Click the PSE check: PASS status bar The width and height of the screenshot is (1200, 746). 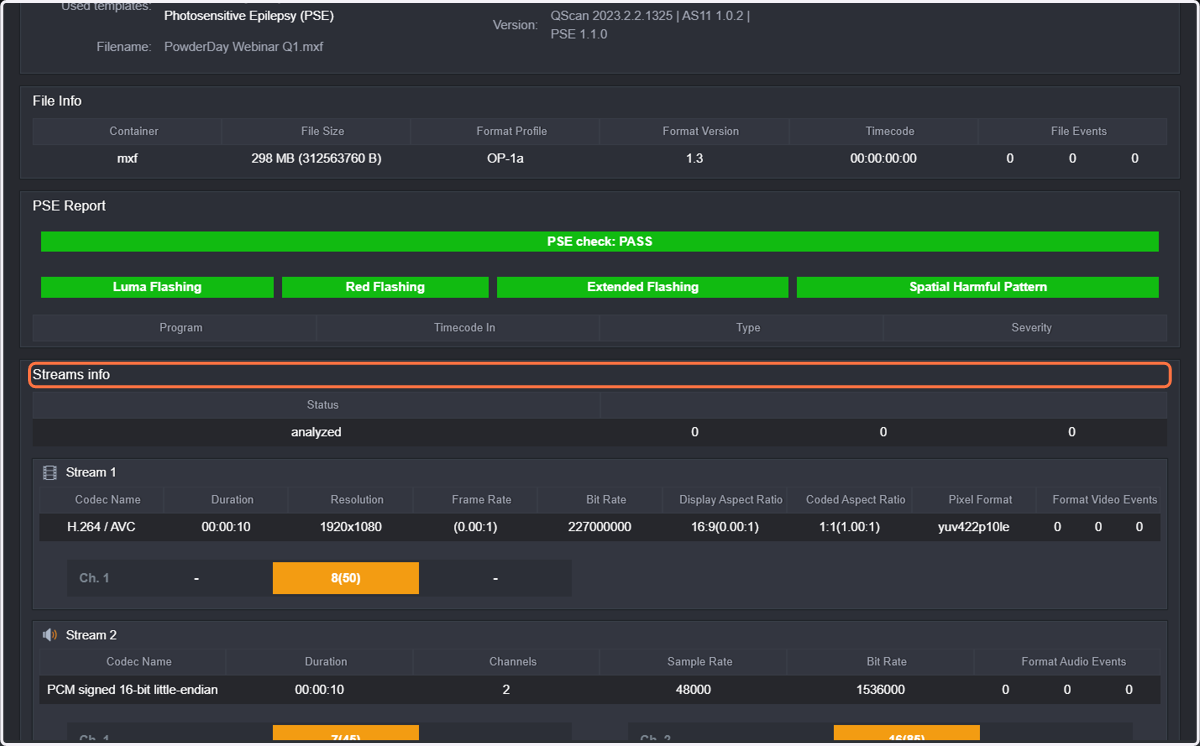pos(600,241)
